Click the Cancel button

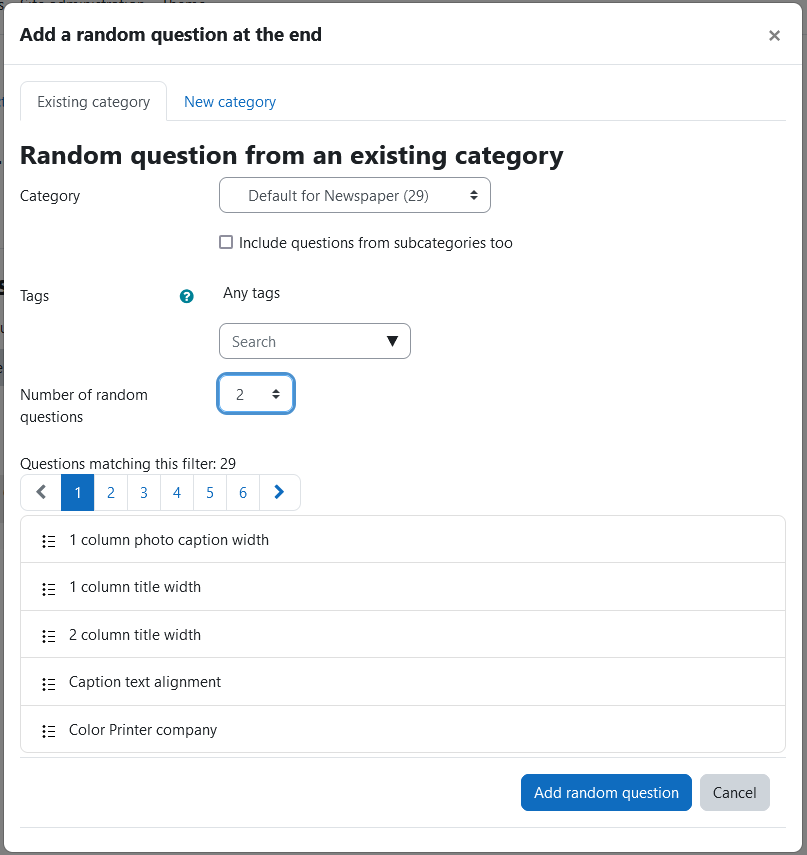[734, 792]
